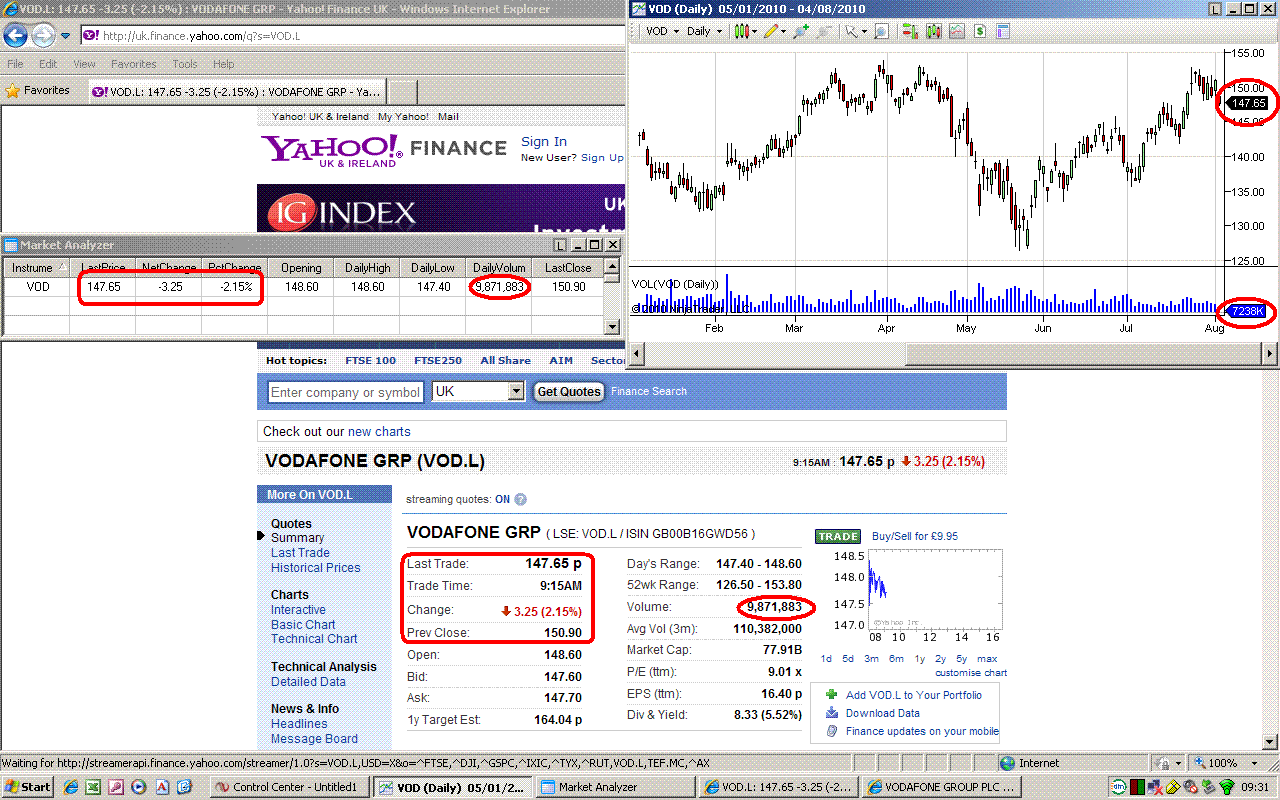
Task: Select the VOD.L browser tab
Action: tap(237, 92)
